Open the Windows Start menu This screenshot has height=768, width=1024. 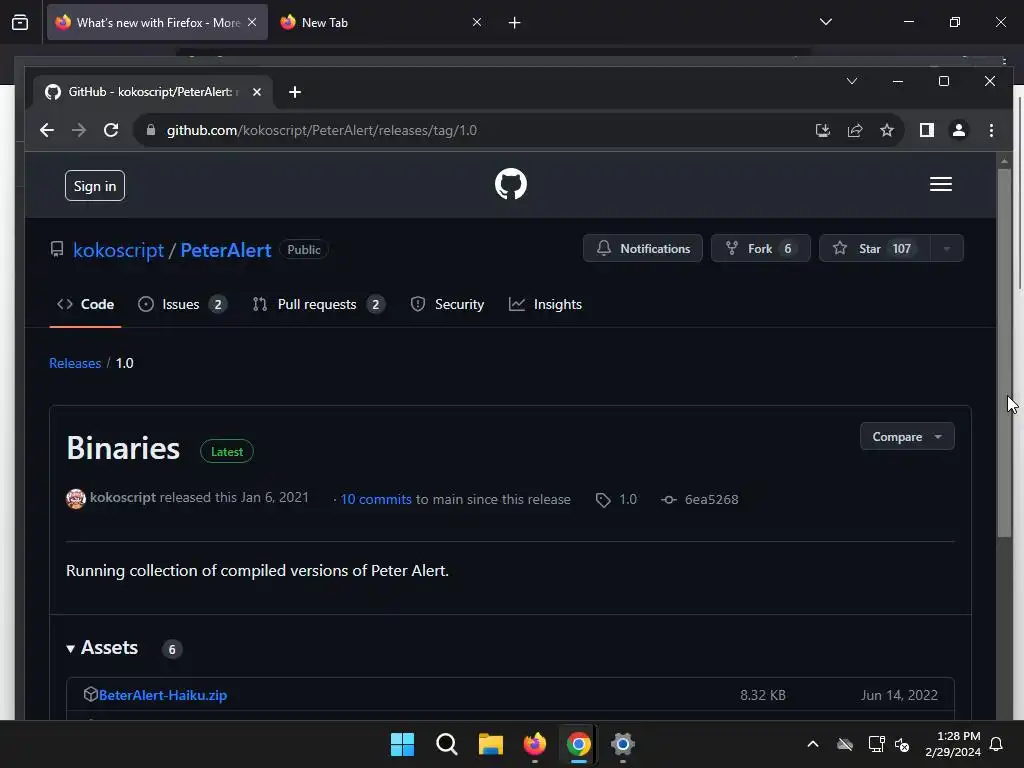(x=402, y=744)
